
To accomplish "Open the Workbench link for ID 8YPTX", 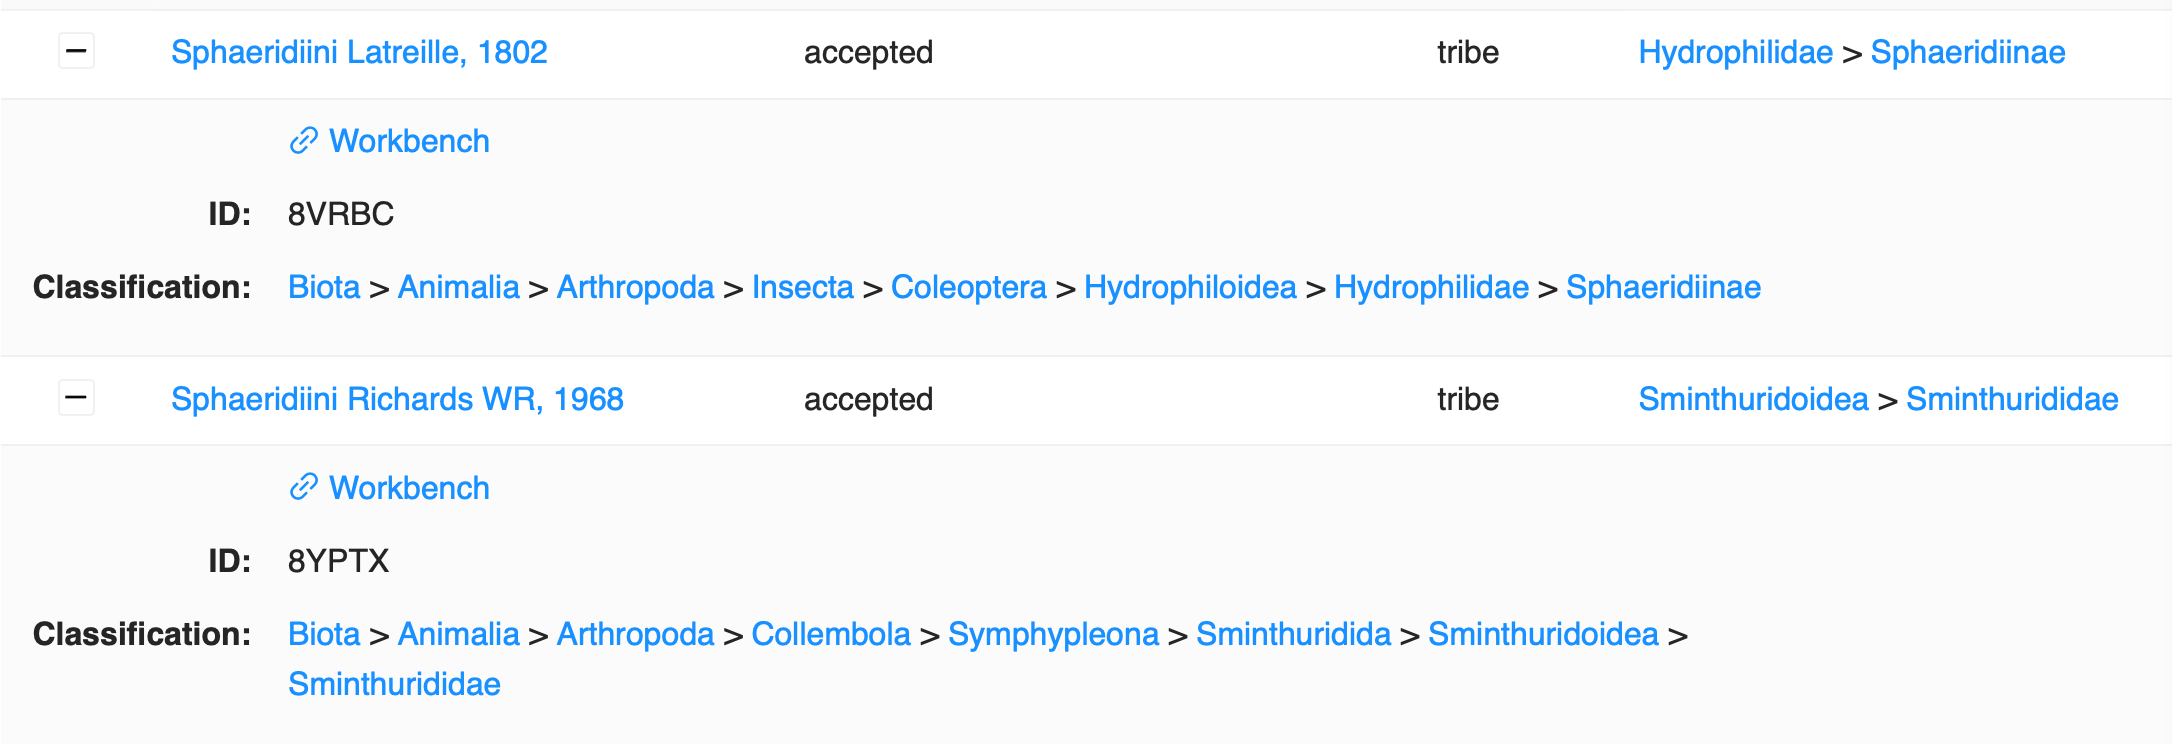I will coord(408,487).
